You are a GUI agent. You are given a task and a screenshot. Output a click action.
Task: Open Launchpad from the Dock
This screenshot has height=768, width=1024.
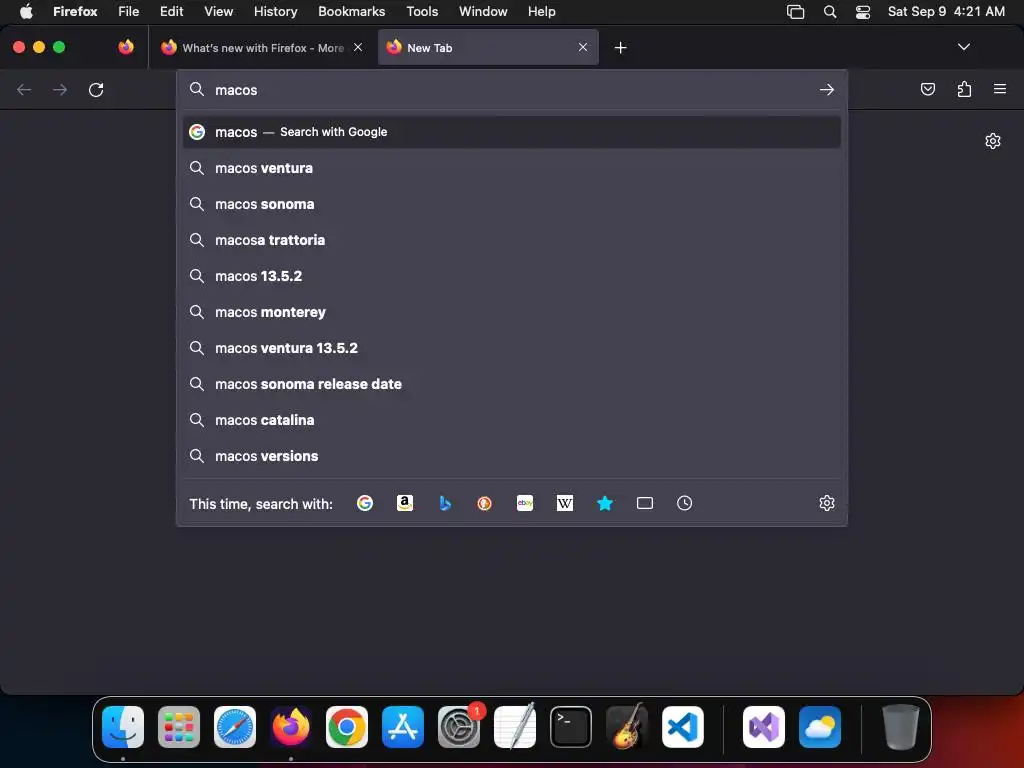tap(179, 727)
